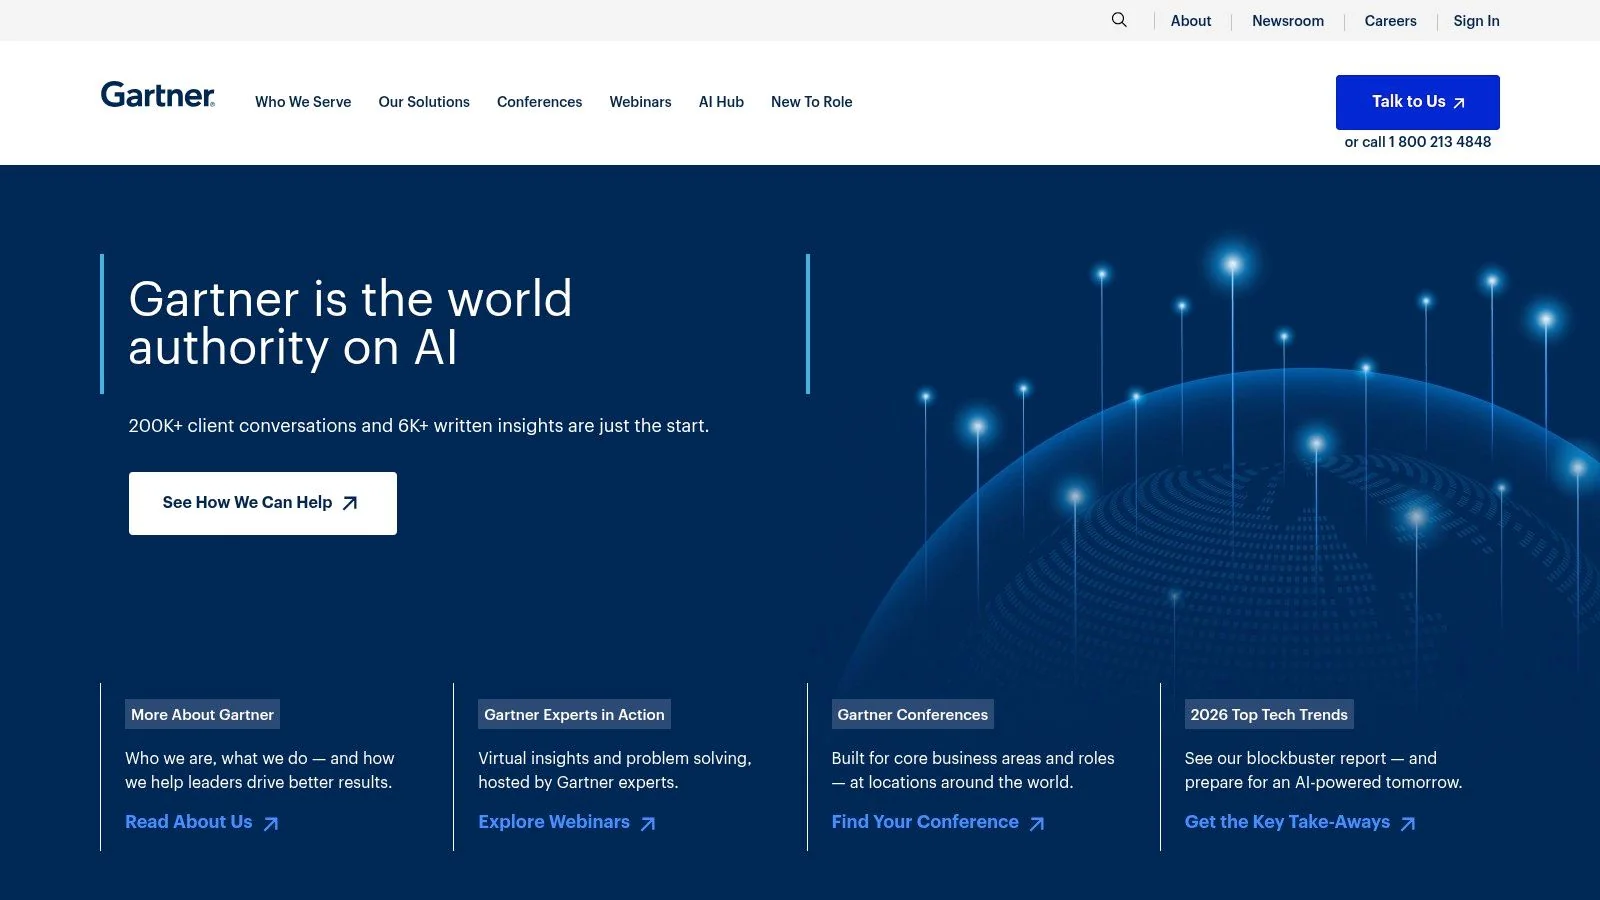The image size is (1600, 900).
Task: Open the Our Solutions menu
Action: 424,102
